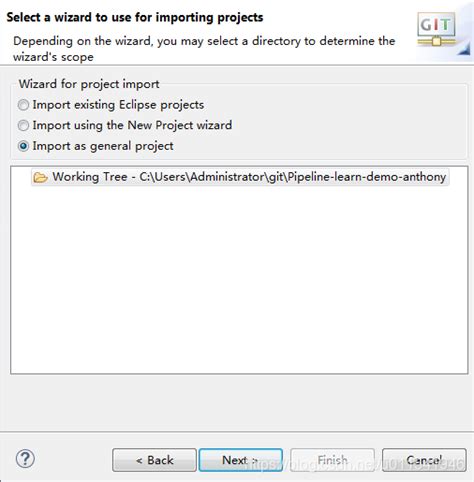The width and height of the screenshot is (474, 482).
Task: Select the Import as general project radio button
Action: coord(23,146)
